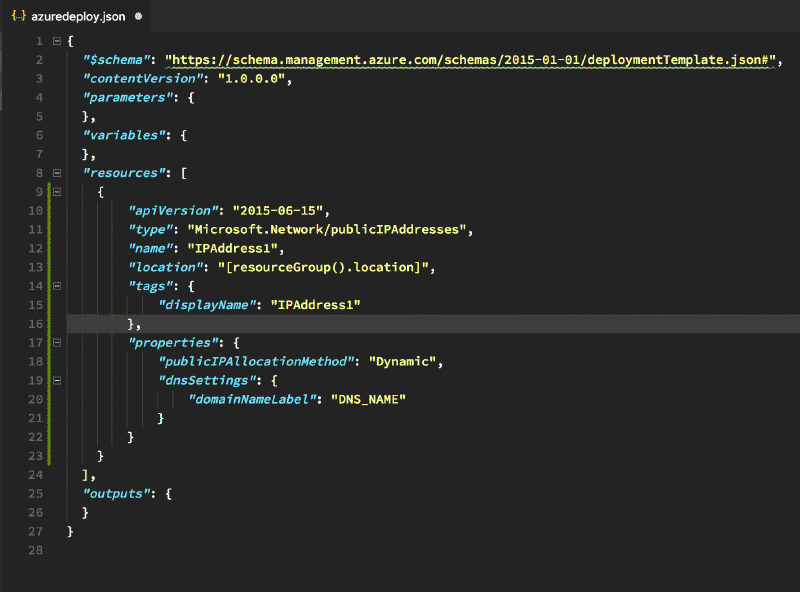Screen dimensions: 800x592
Task: Click the "outputs" property key
Action: tap(118, 493)
